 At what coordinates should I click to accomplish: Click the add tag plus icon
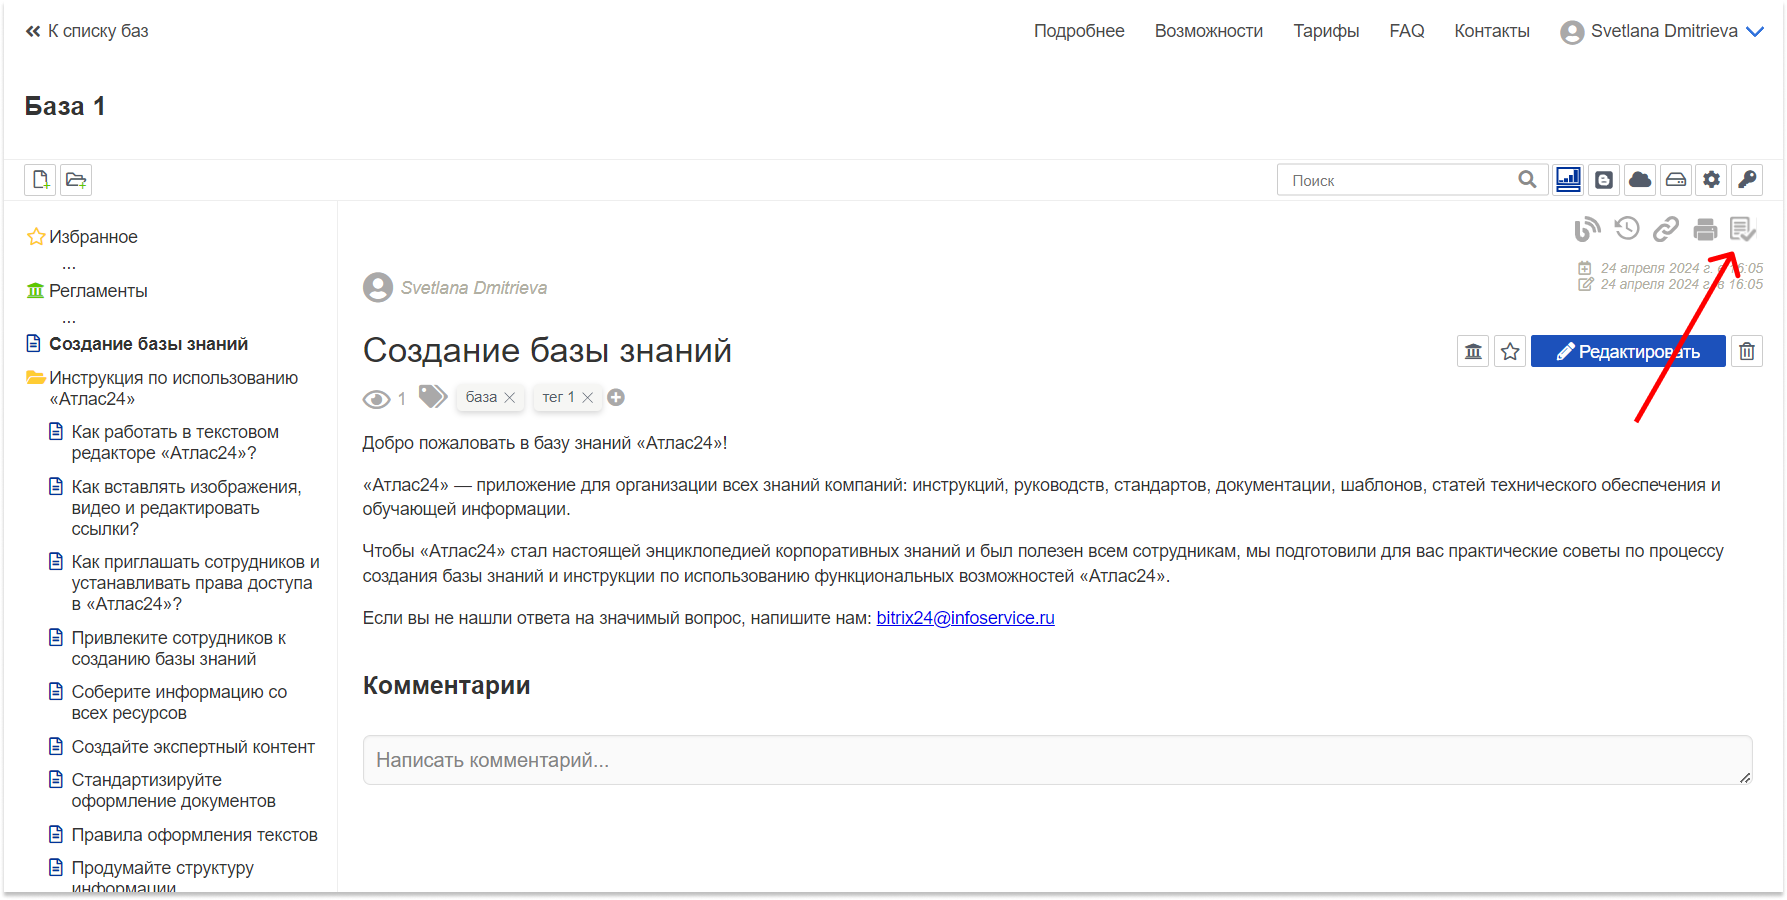coord(616,397)
